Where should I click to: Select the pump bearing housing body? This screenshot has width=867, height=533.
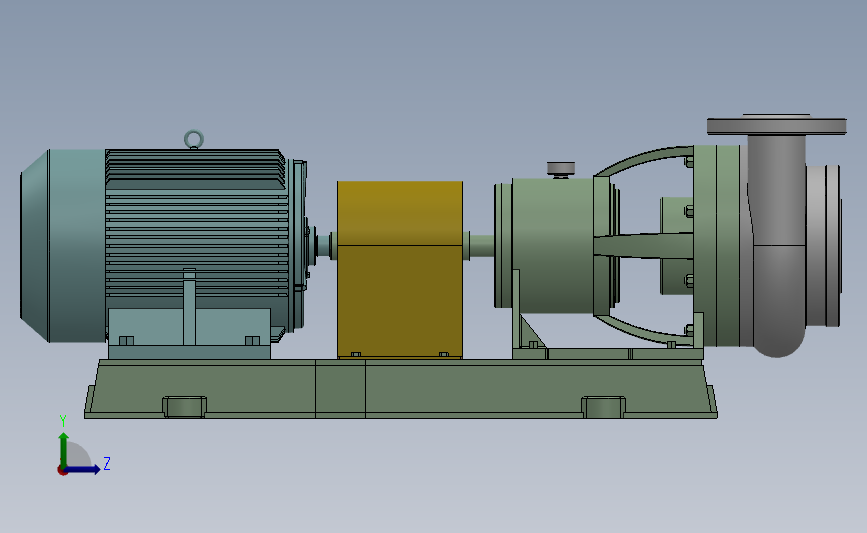click(x=553, y=245)
